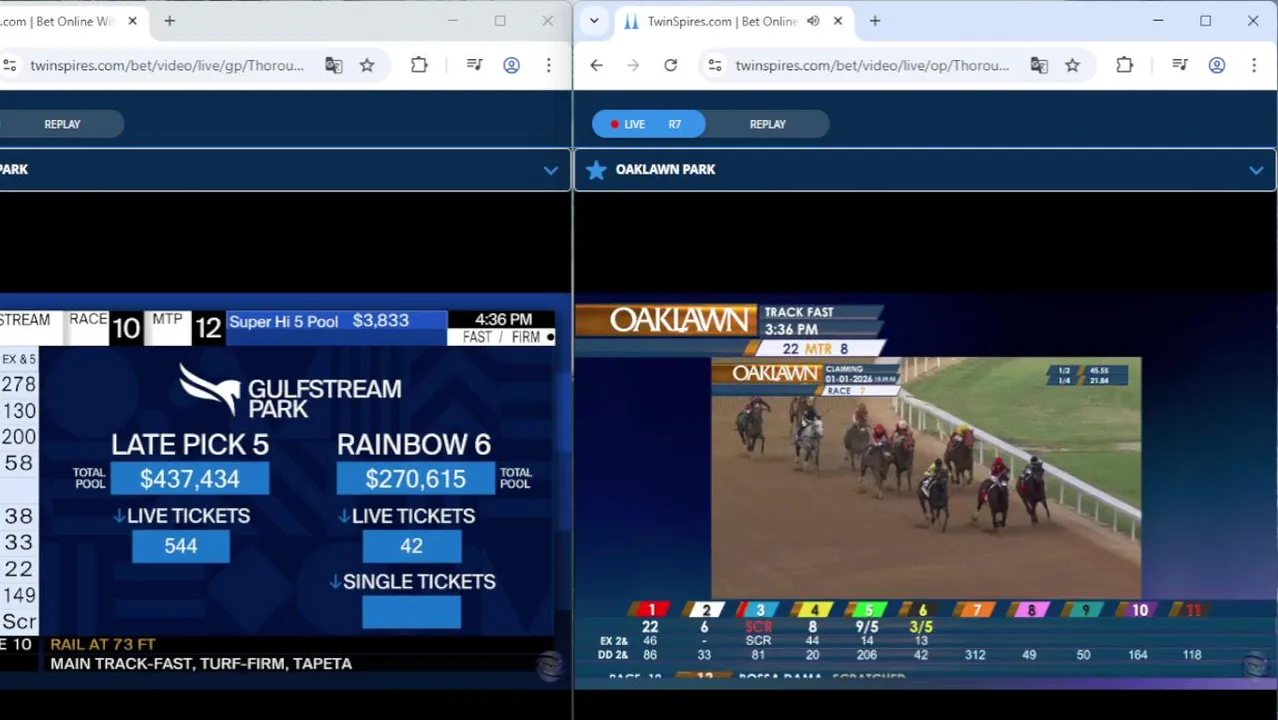
Task: Switch to the LIVE R7 video feed
Action: pyautogui.click(x=648, y=124)
